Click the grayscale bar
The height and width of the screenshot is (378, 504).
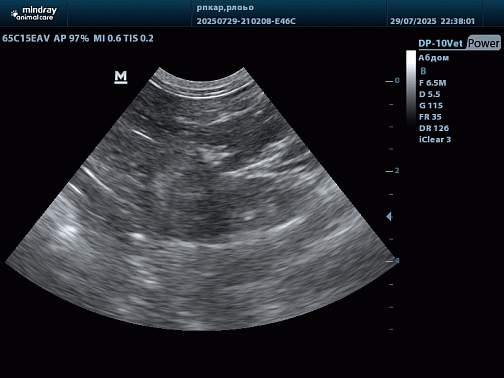pos(411,88)
